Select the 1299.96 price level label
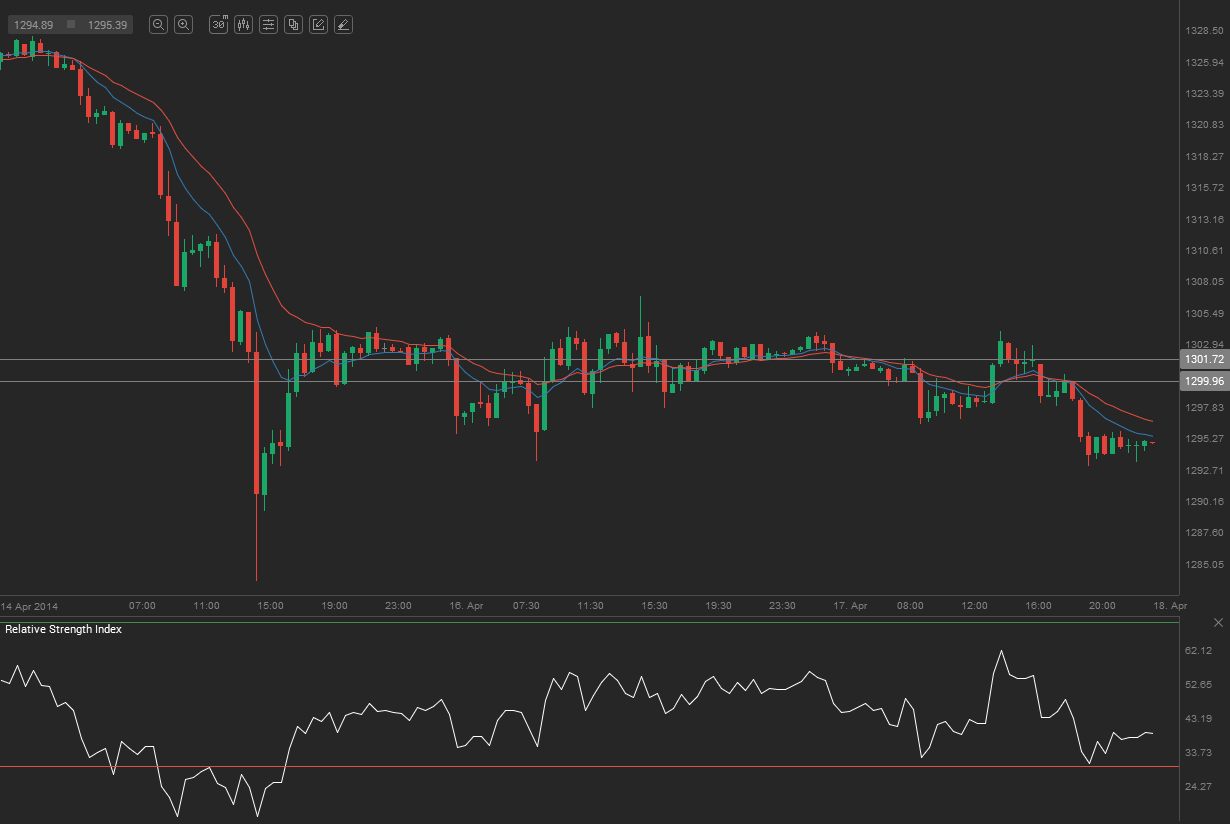 point(1203,381)
